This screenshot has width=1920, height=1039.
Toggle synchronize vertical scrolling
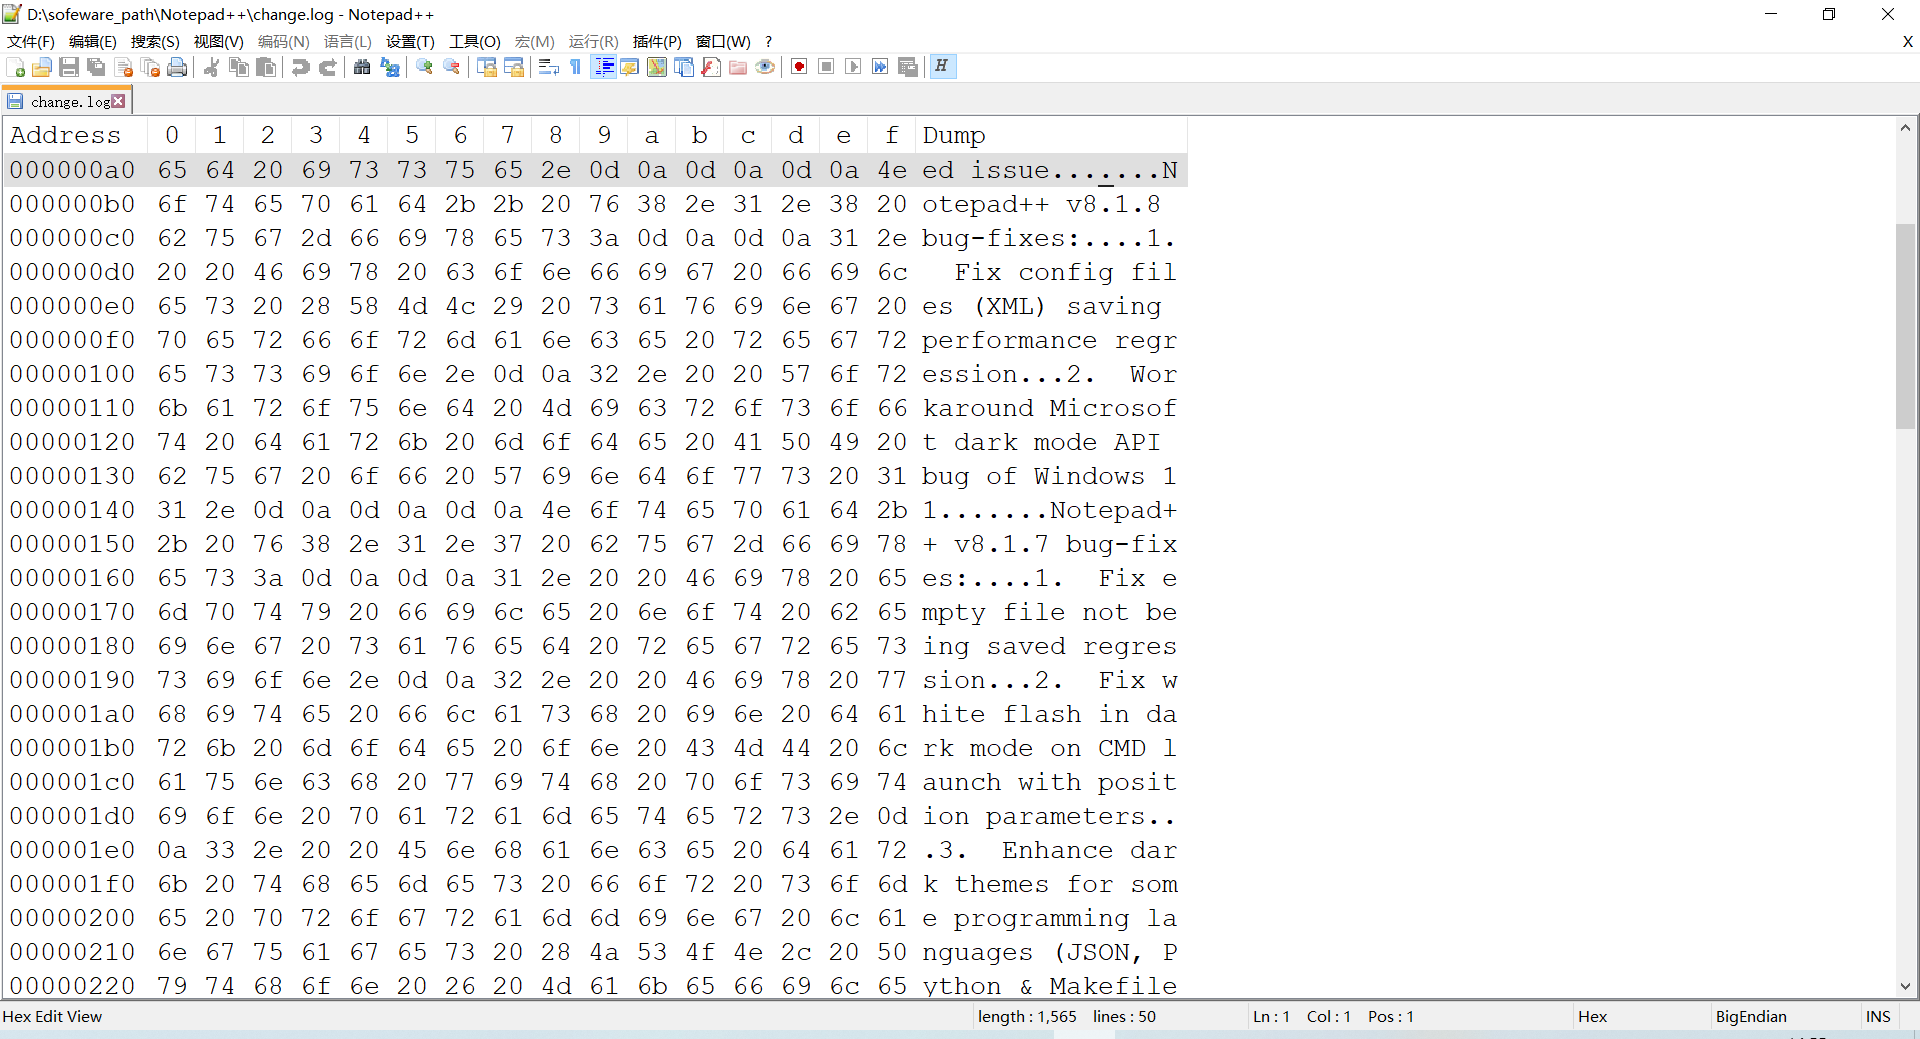[x=487, y=67]
